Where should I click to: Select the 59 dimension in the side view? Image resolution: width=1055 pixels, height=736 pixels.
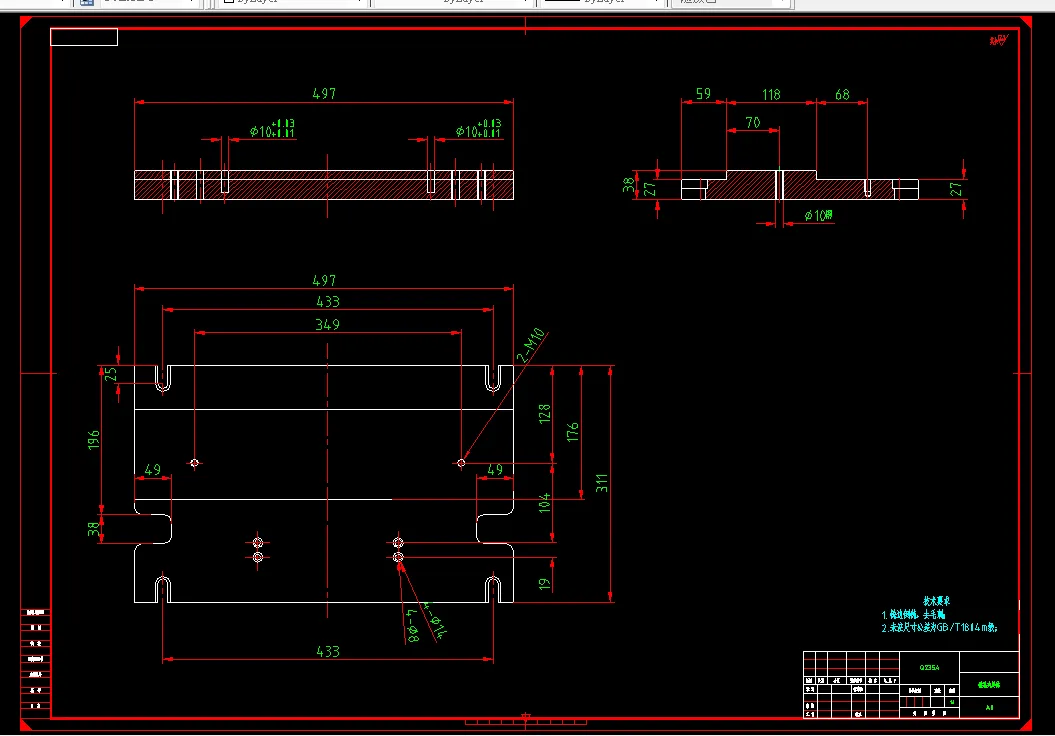(703, 94)
